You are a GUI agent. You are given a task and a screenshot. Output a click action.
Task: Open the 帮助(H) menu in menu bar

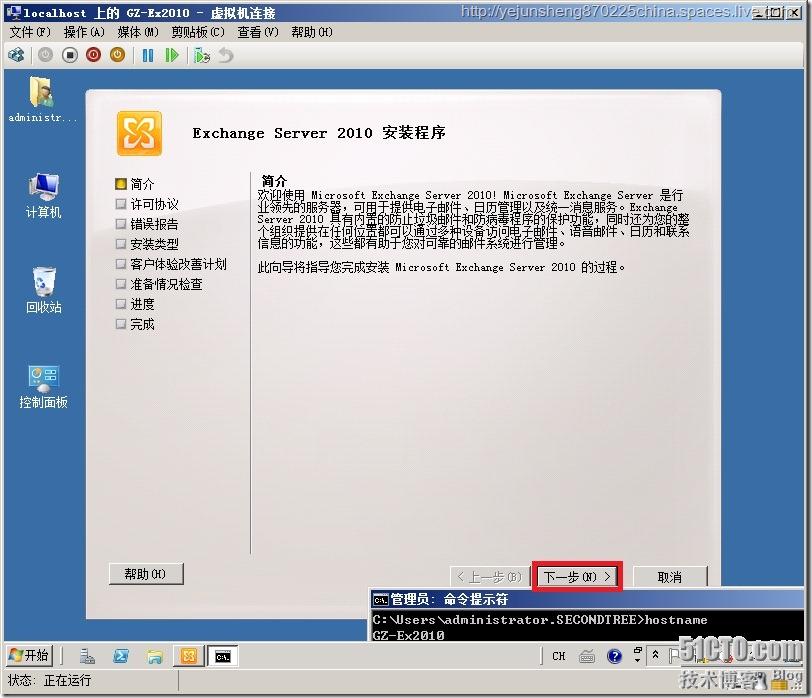click(312, 32)
